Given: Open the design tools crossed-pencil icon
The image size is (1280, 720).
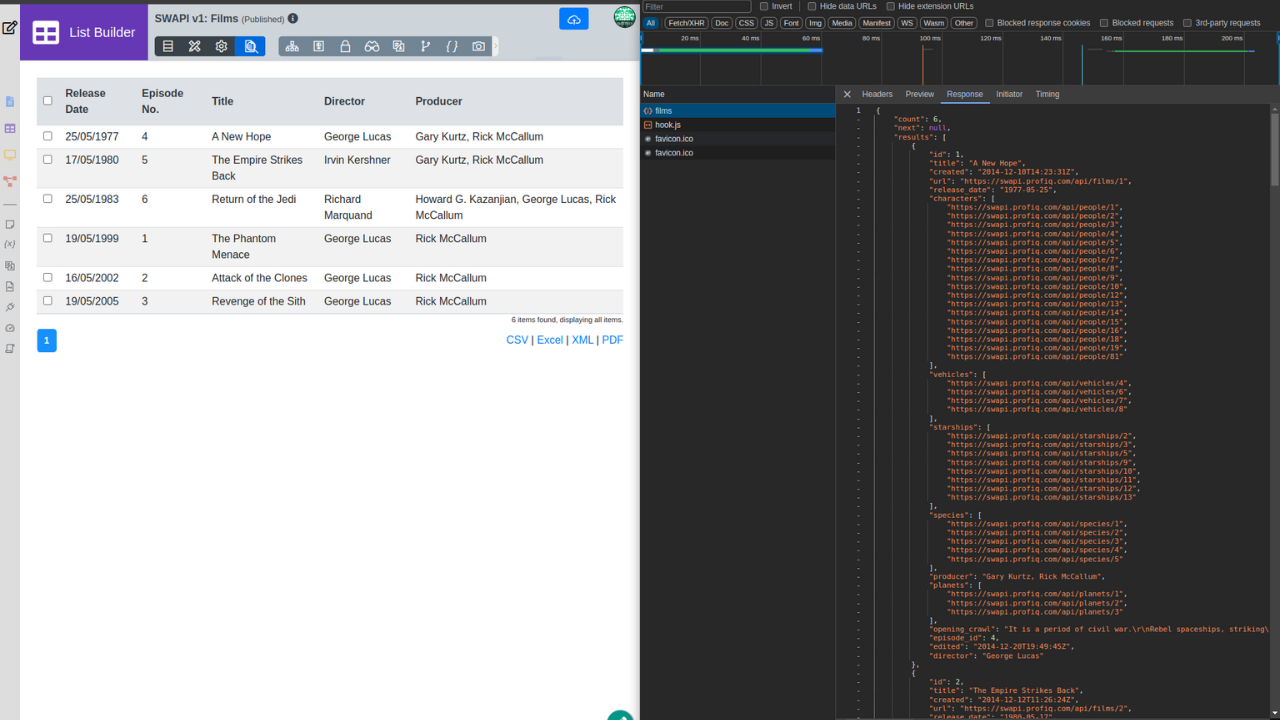Looking at the screenshot, I should (195, 46).
